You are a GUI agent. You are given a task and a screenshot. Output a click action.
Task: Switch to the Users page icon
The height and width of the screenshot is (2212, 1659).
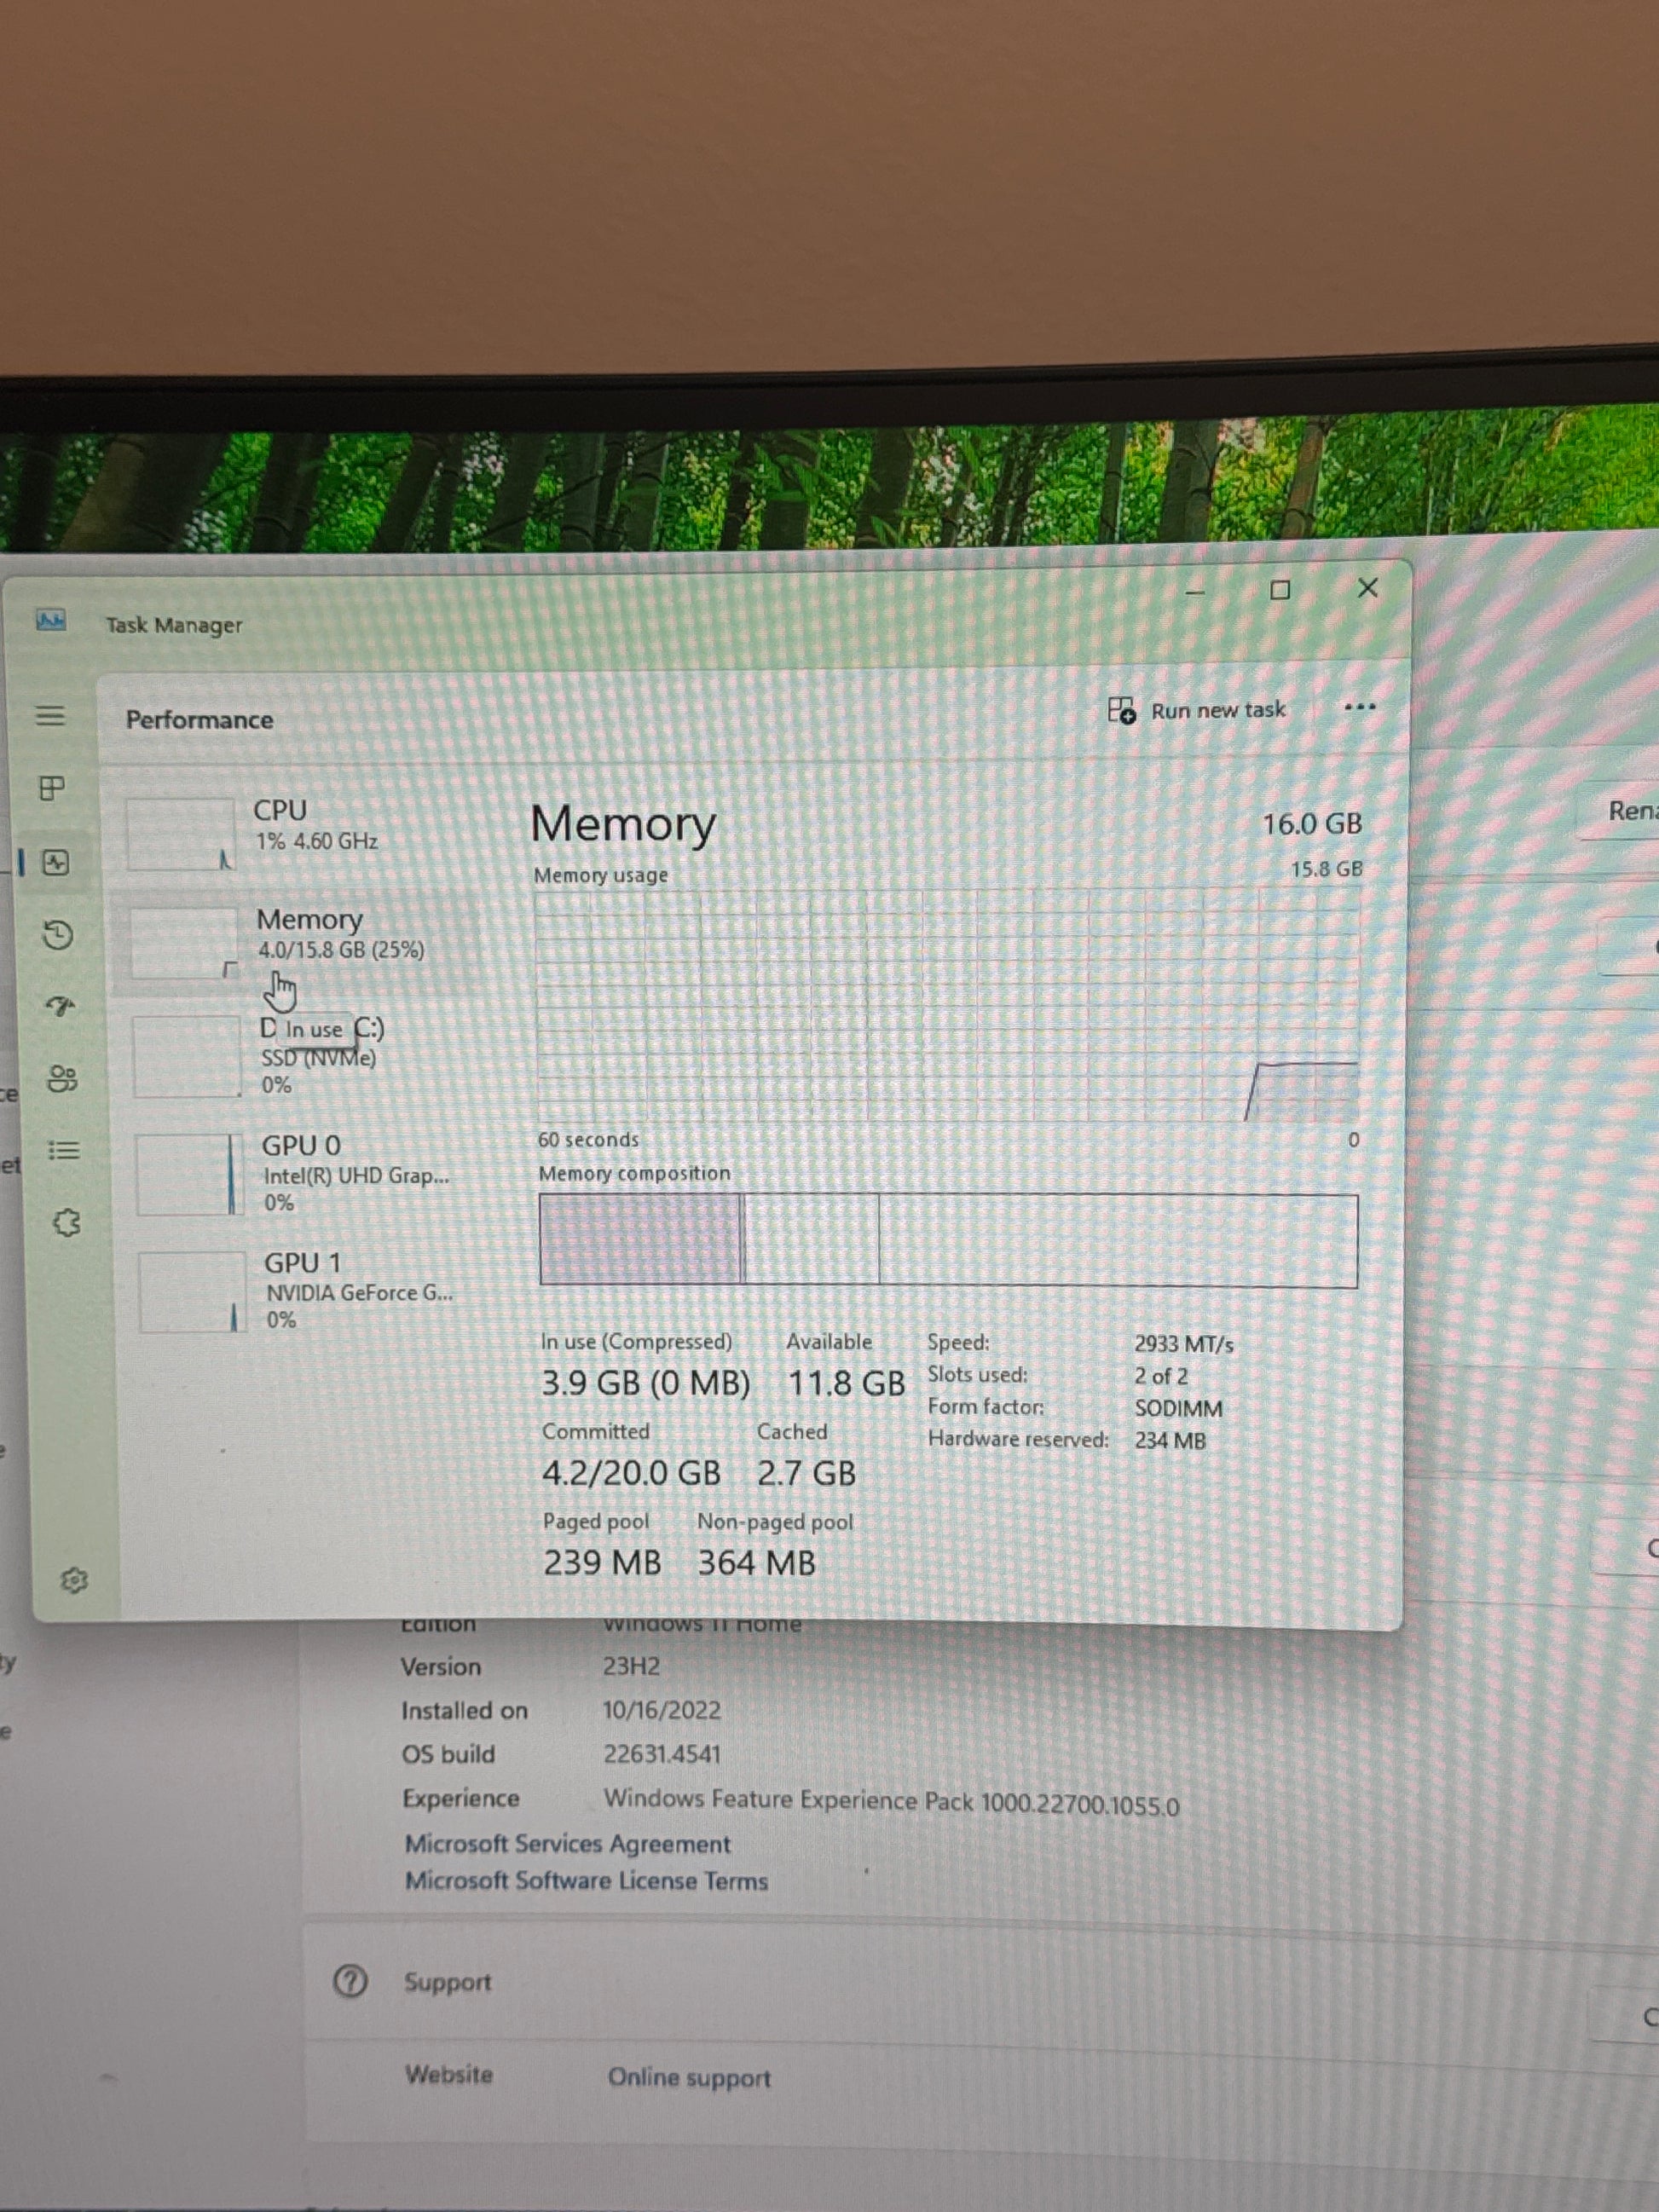[x=62, y=1079]
